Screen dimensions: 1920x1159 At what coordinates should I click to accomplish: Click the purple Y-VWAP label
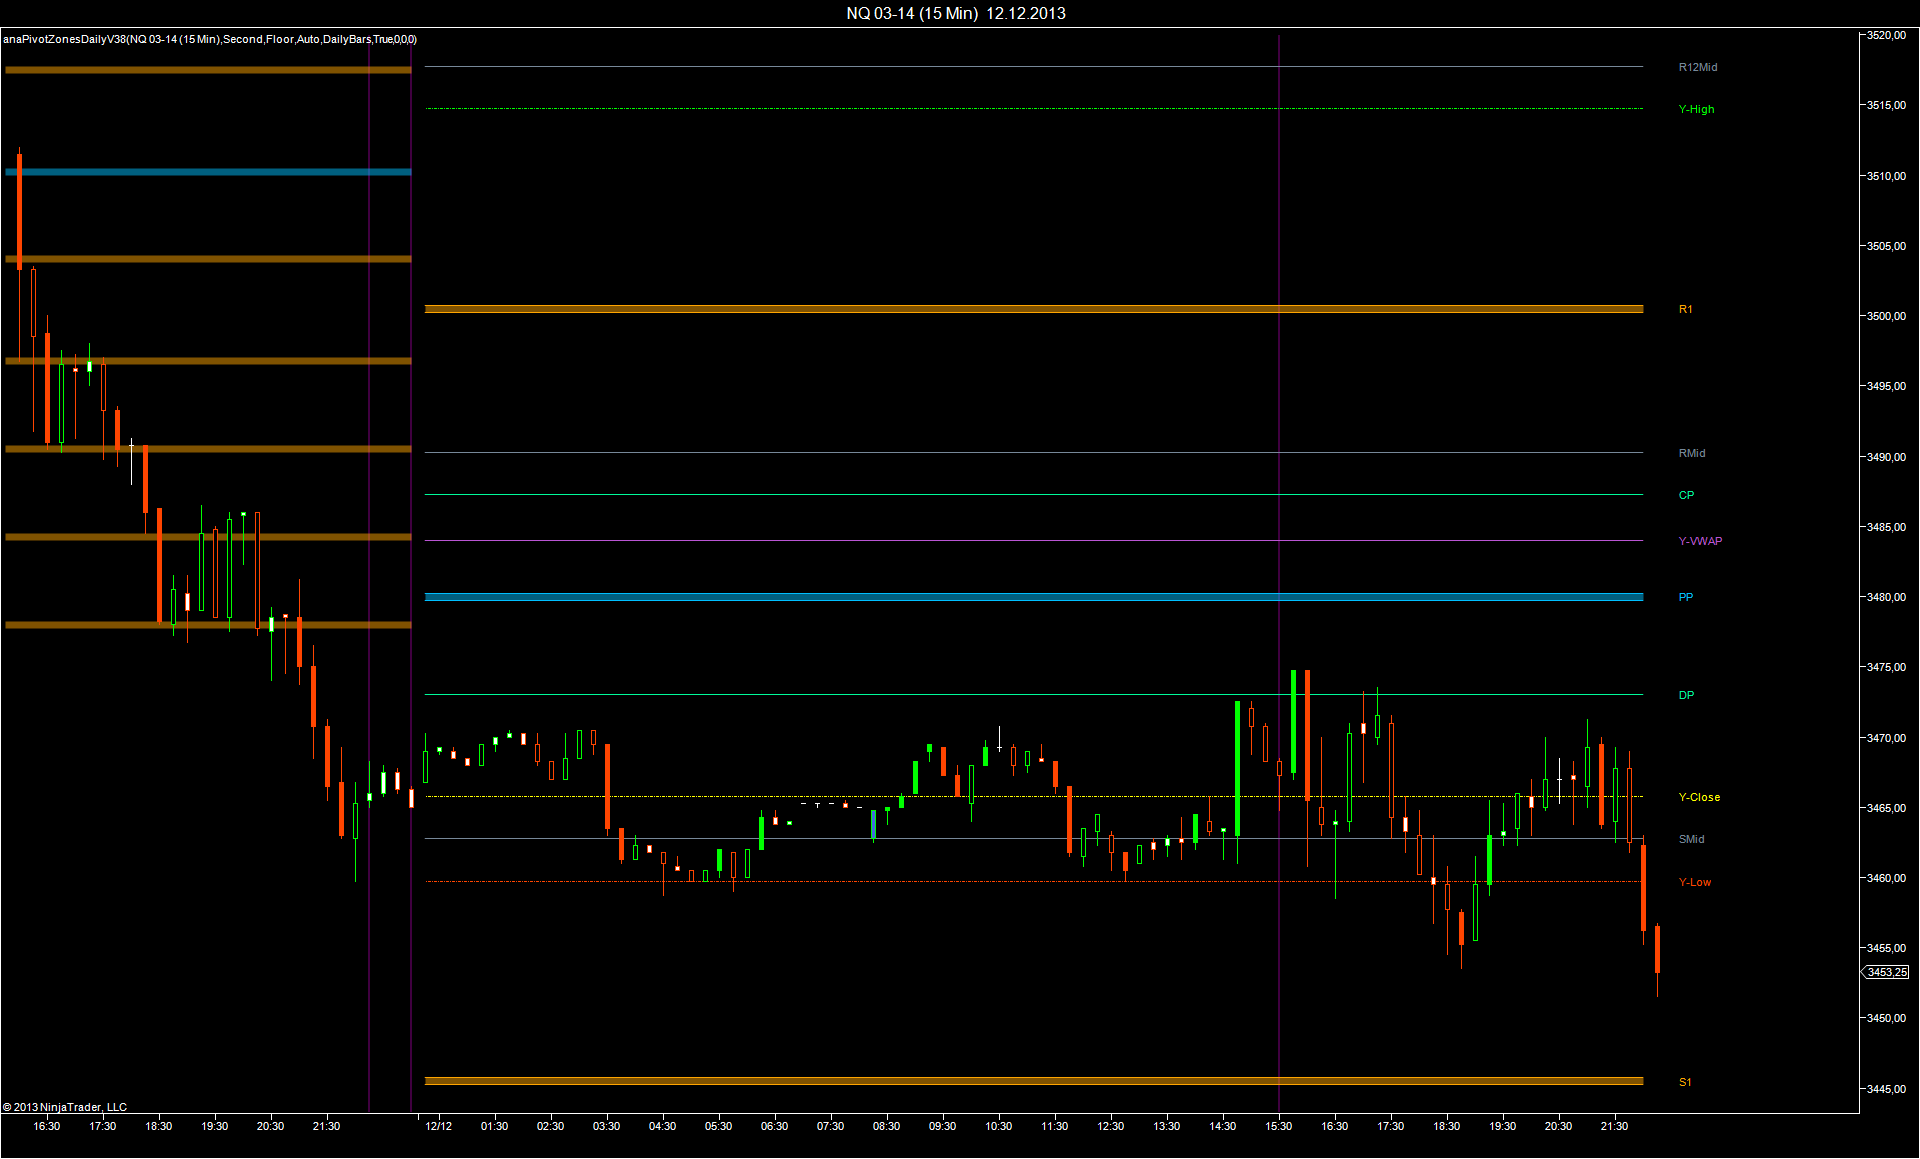point(1700,541)
